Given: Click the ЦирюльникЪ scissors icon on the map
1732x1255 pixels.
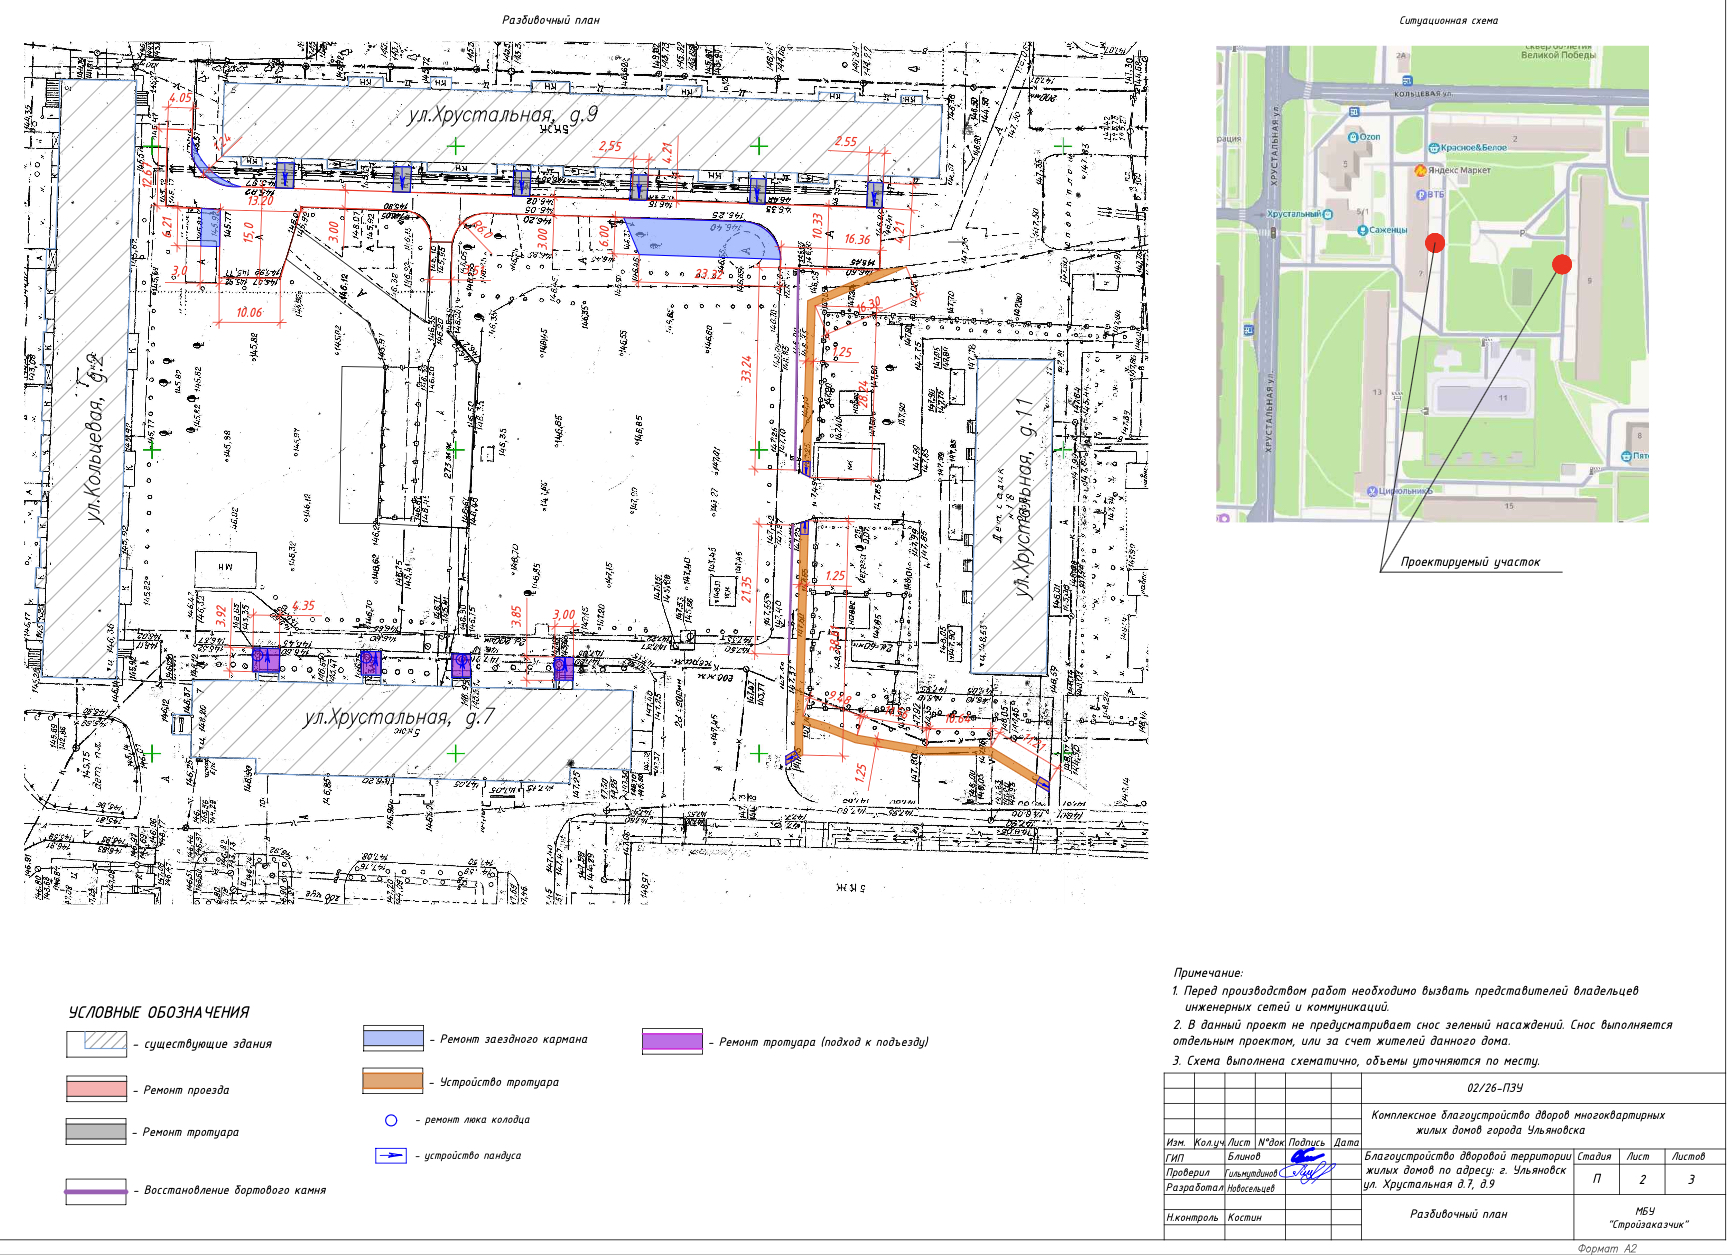Looking at the screenshot, I should pos(1371,491).
